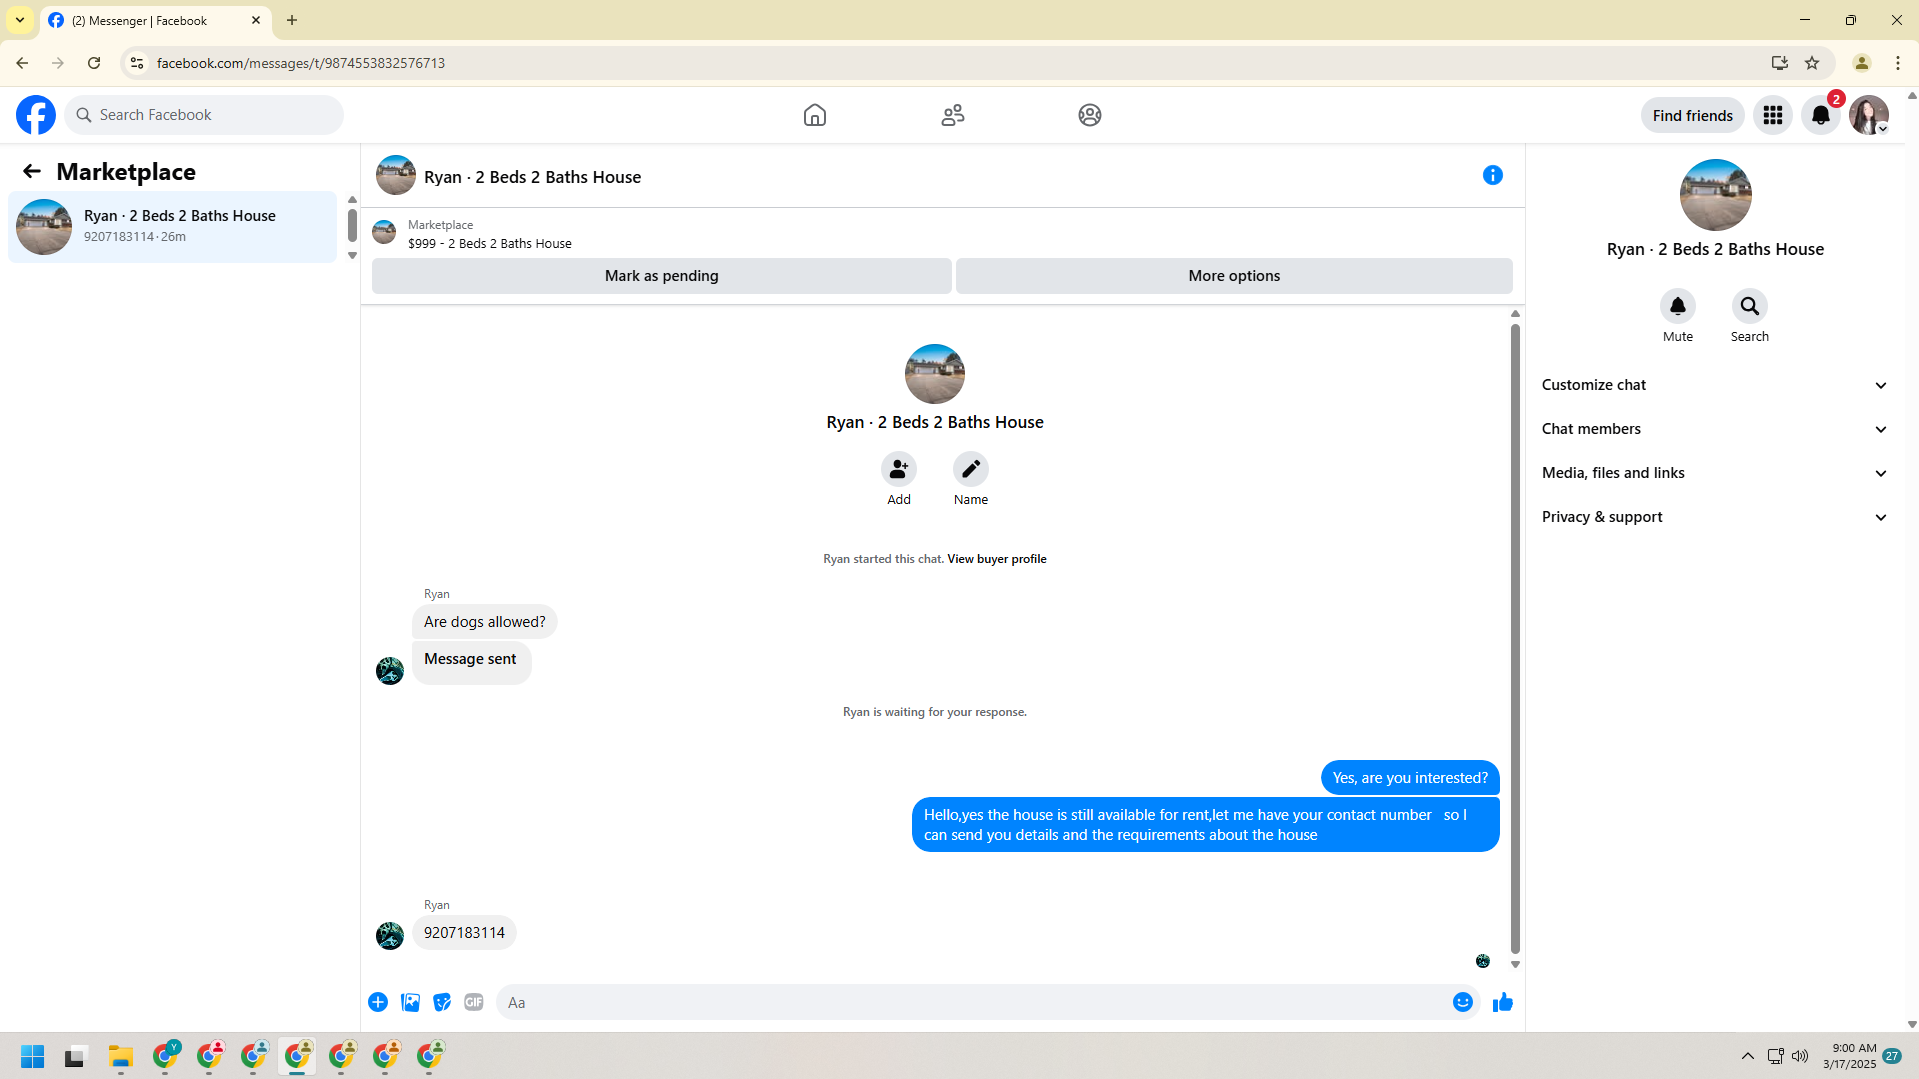Expand Customize chat section

(1714, 385)
